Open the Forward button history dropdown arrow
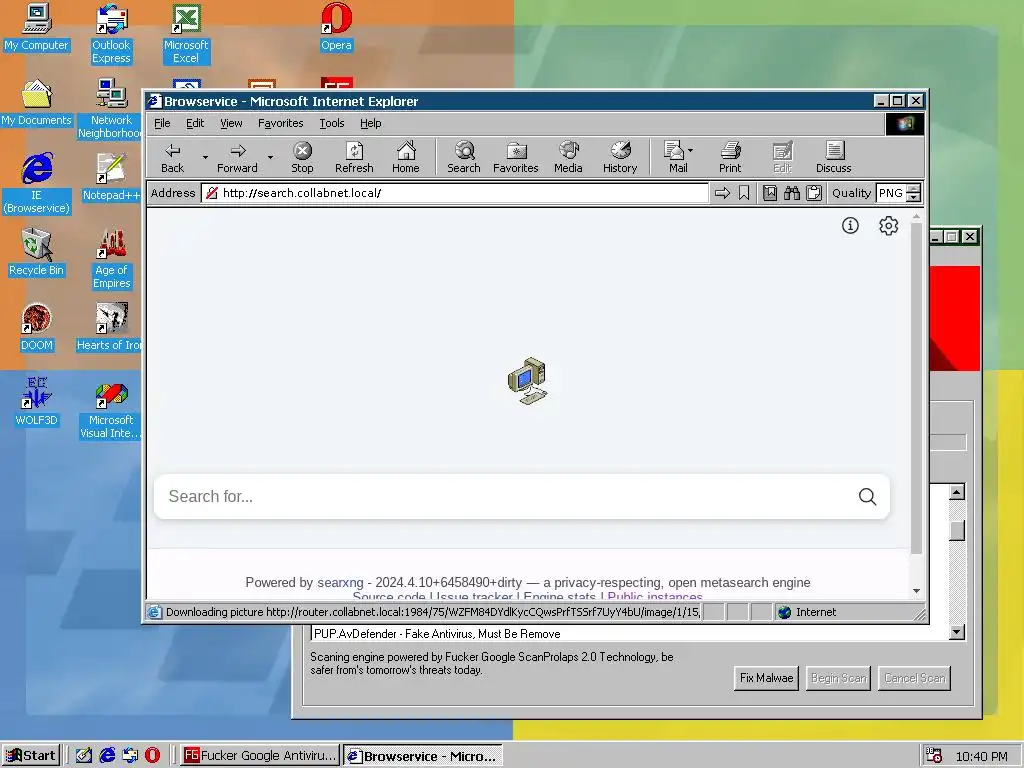1024x768 pixels. (270, 157)
